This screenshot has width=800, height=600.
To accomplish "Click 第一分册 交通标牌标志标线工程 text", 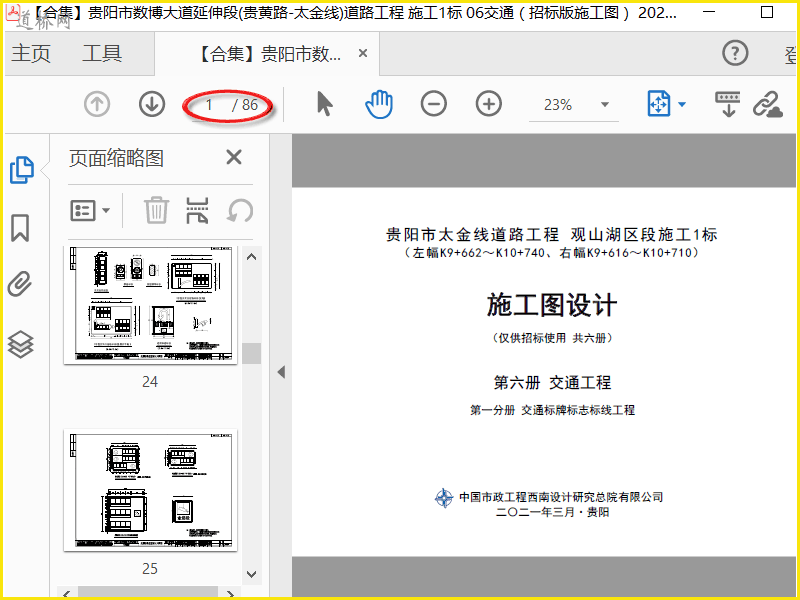I will [x=552, y=410].
